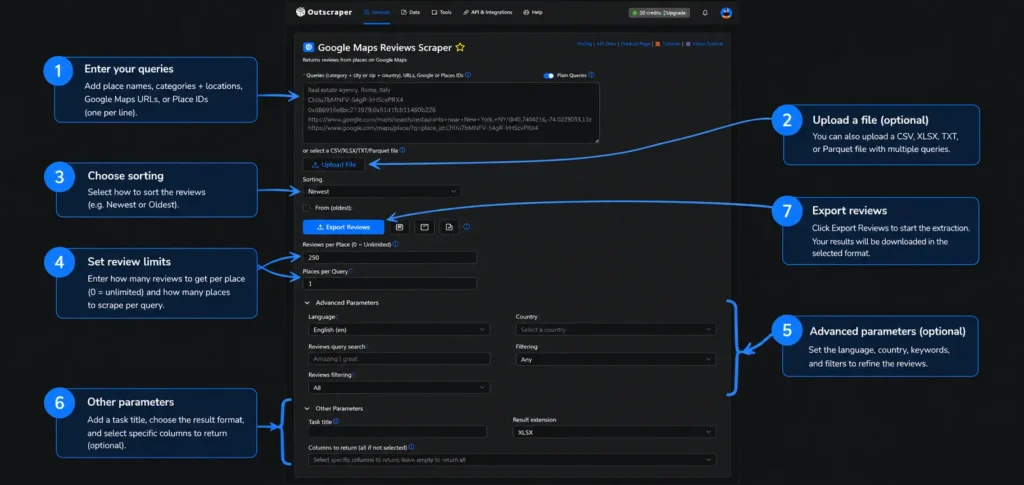Click the Export Reviews button
The height and width of the screenshot is (485, 1024).
(344, 227)
